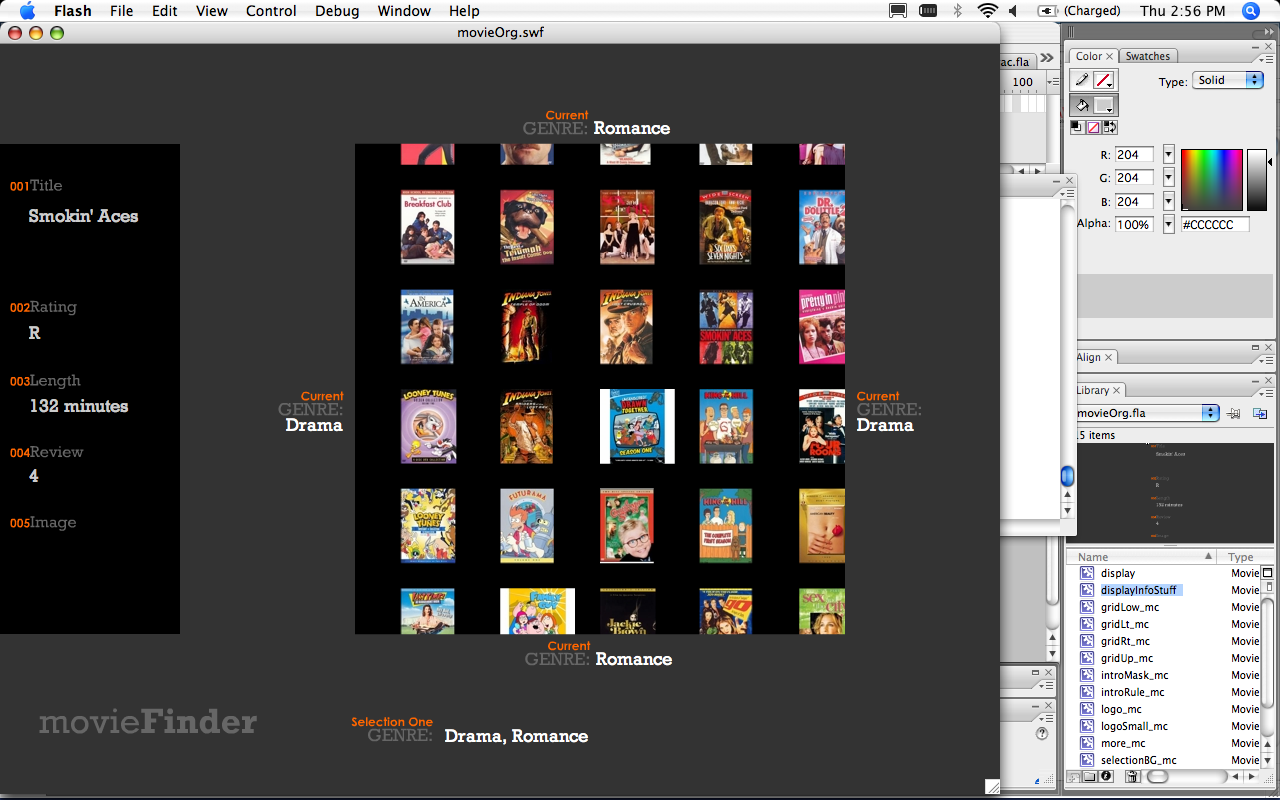The image size is (1280, 800).
Task: Click the no color icon
Action: [1093, 127]
